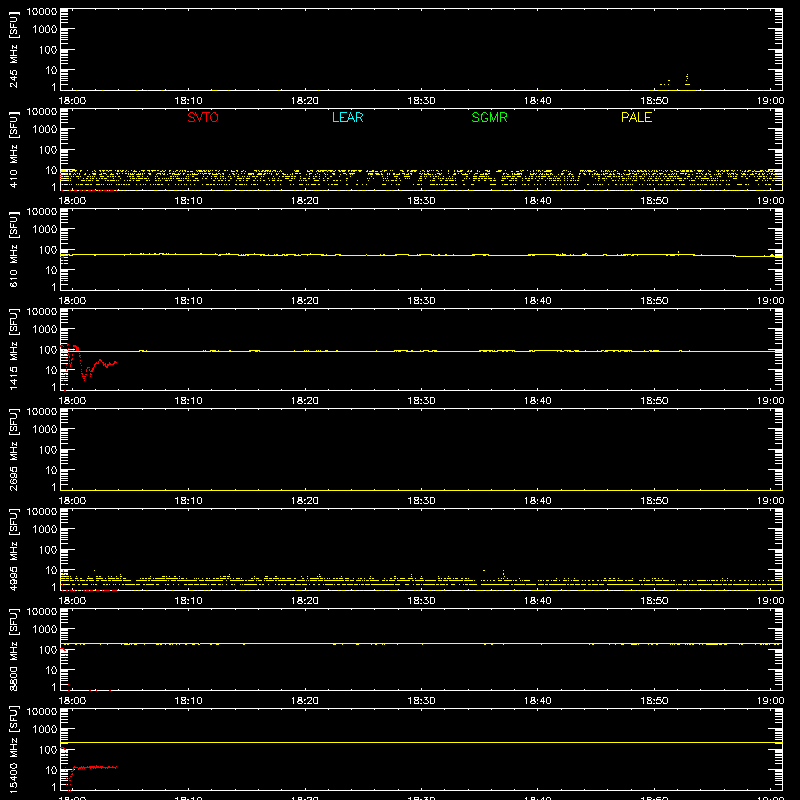Click the 18:20 tick label below 610 MHz plot
This screenshot has width=800, height=800.
pyautogui.click(x=305, y=301)
